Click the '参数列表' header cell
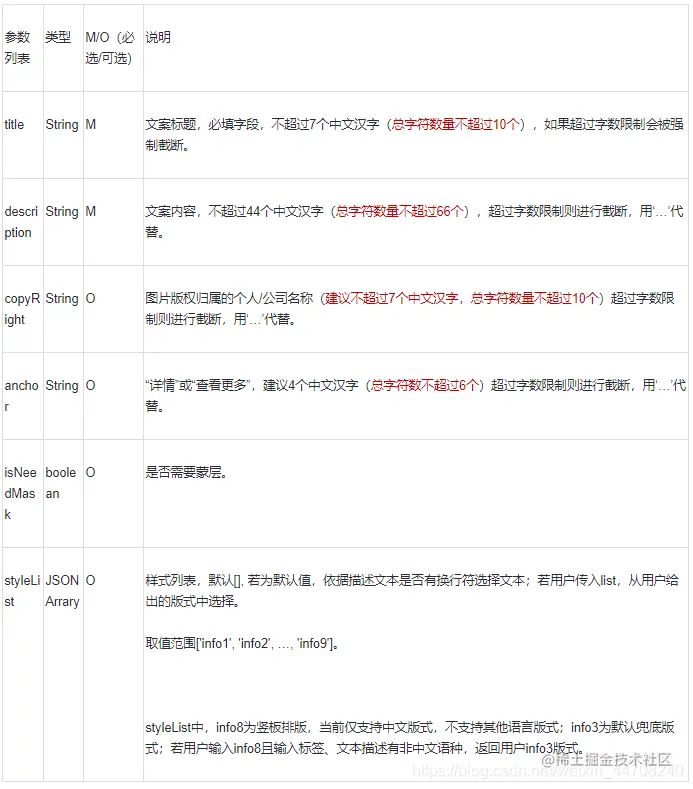This screenshot has width=693, height=789. [x=23, y=48]
